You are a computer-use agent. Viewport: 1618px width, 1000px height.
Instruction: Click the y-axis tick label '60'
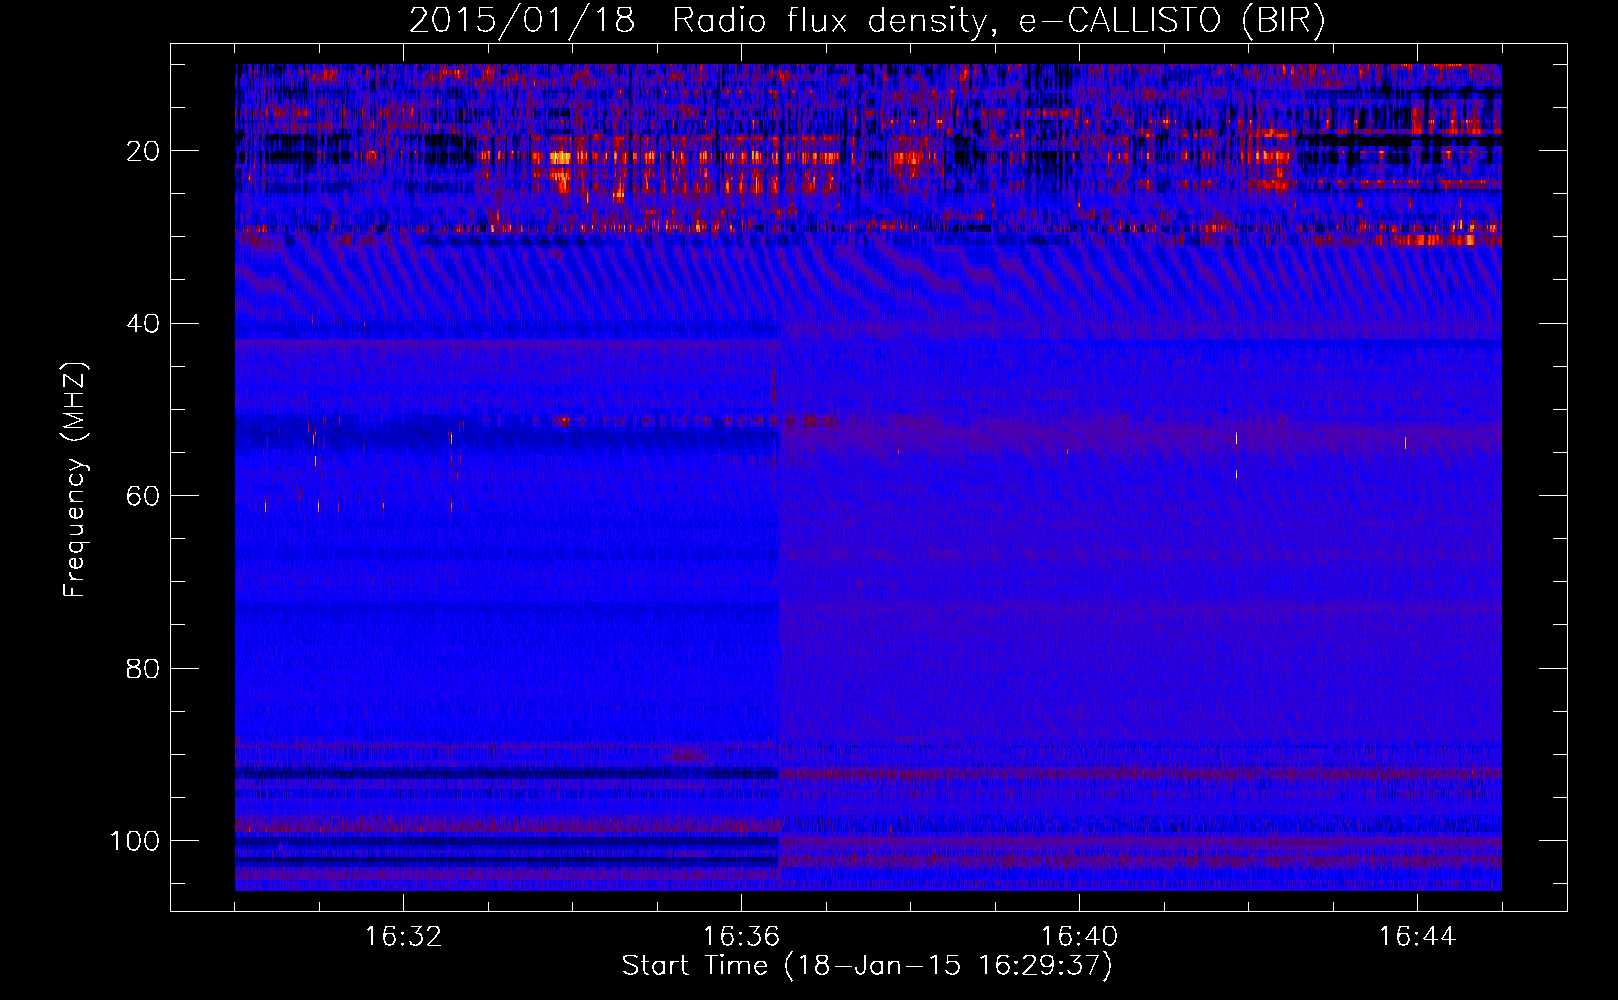[142, 496]
